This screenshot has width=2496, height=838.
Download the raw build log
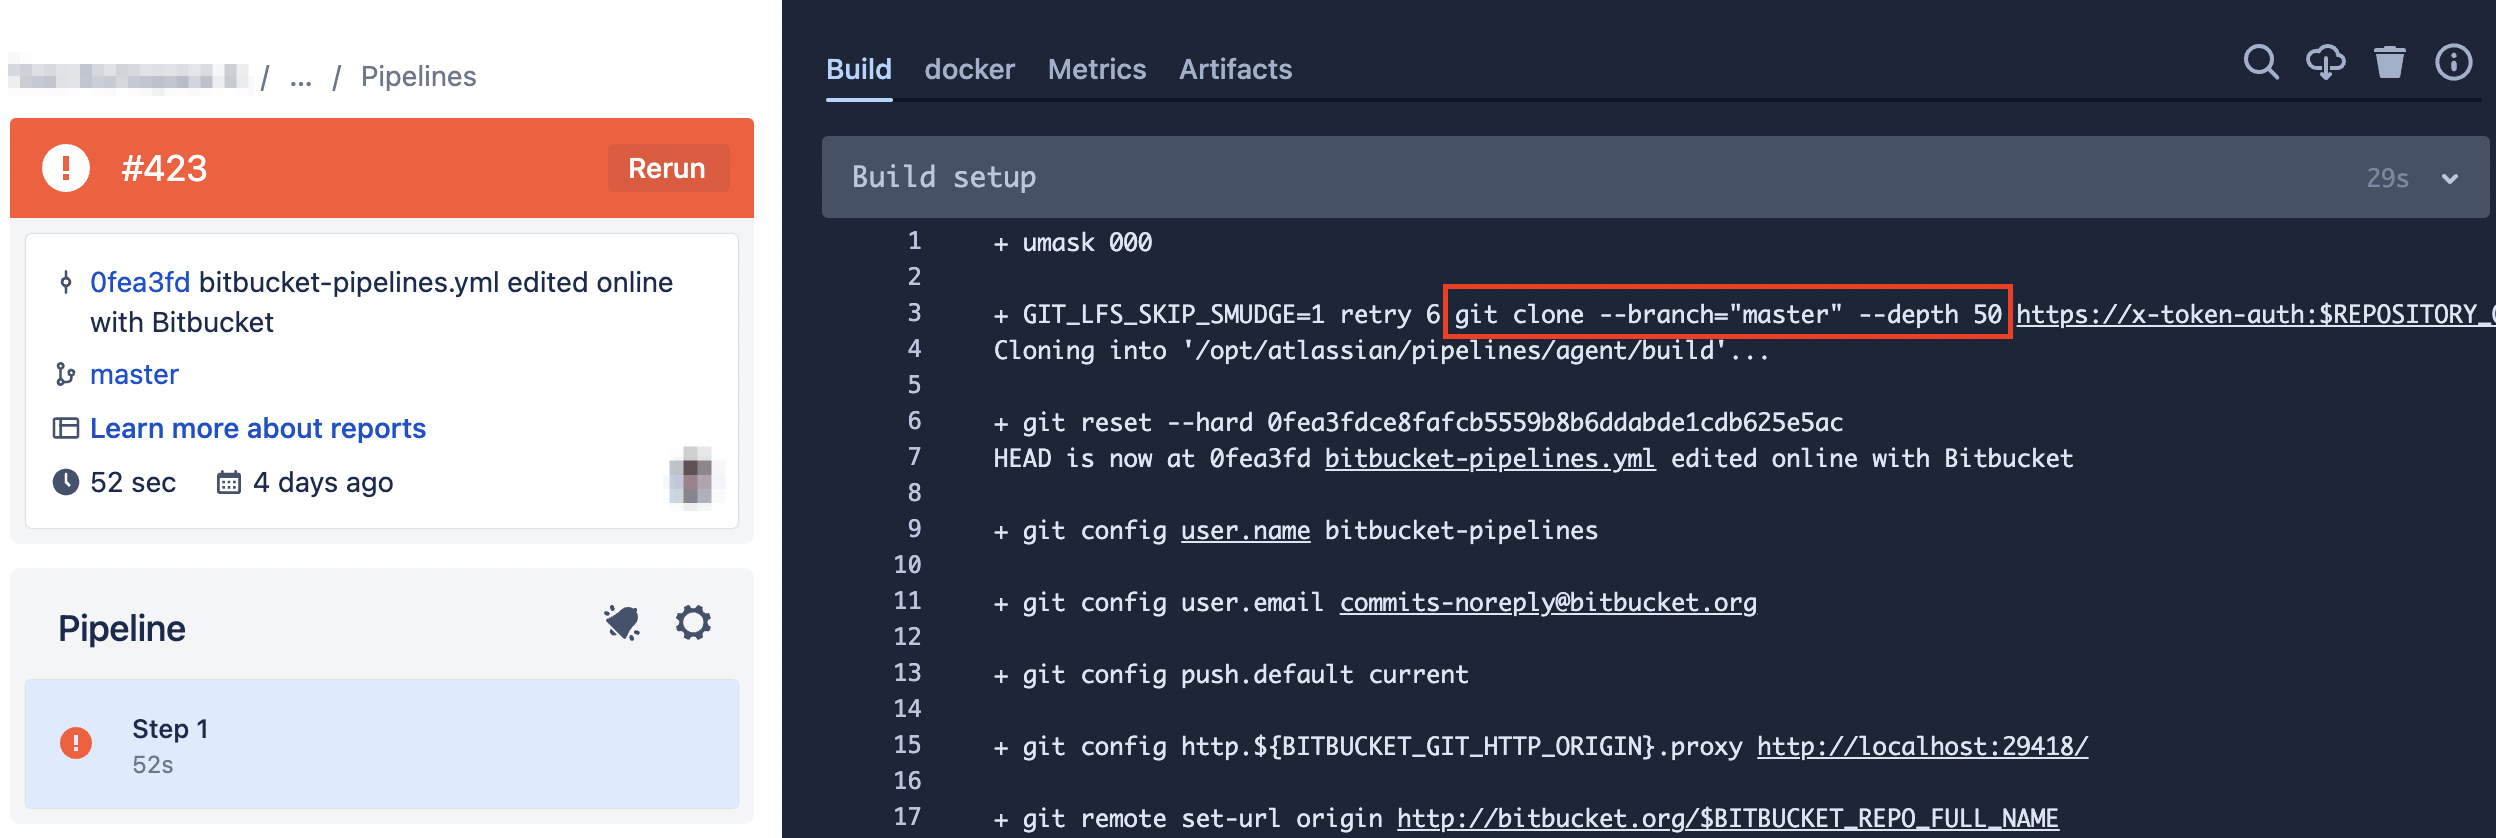2326,63
